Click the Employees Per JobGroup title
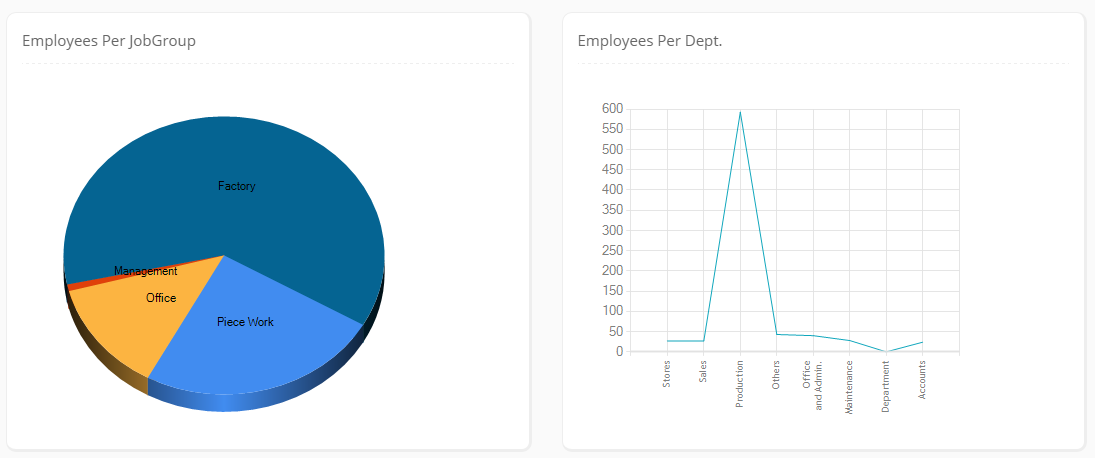1095x458 pixels. [109, 41]
